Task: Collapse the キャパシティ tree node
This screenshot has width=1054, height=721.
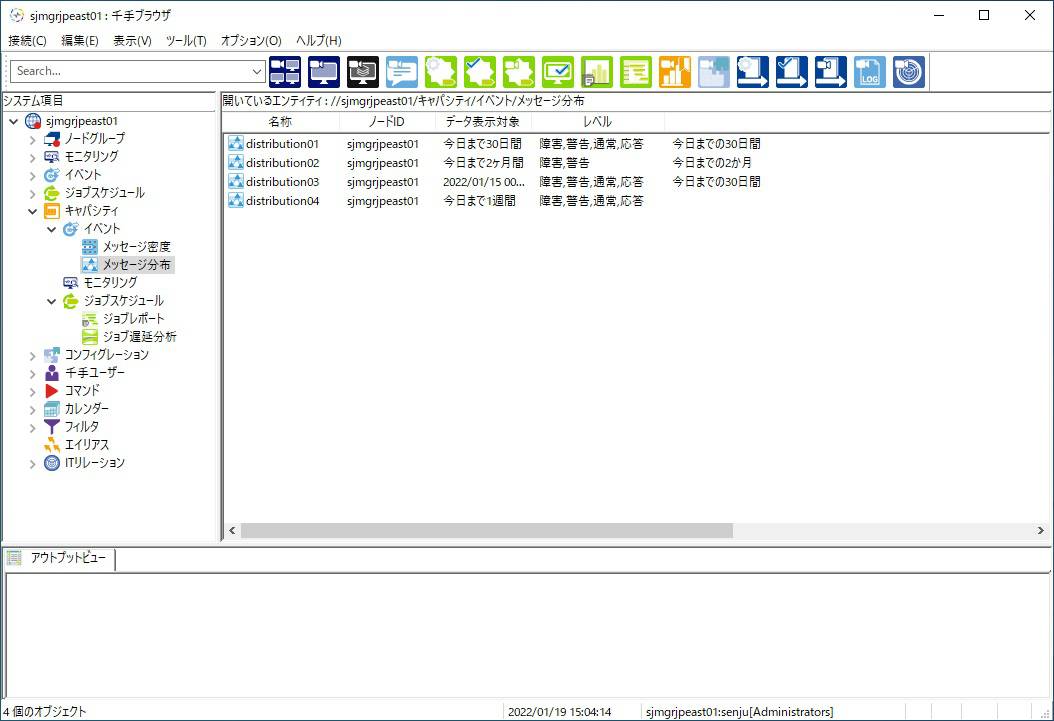Action: click(x=32, y=212)
